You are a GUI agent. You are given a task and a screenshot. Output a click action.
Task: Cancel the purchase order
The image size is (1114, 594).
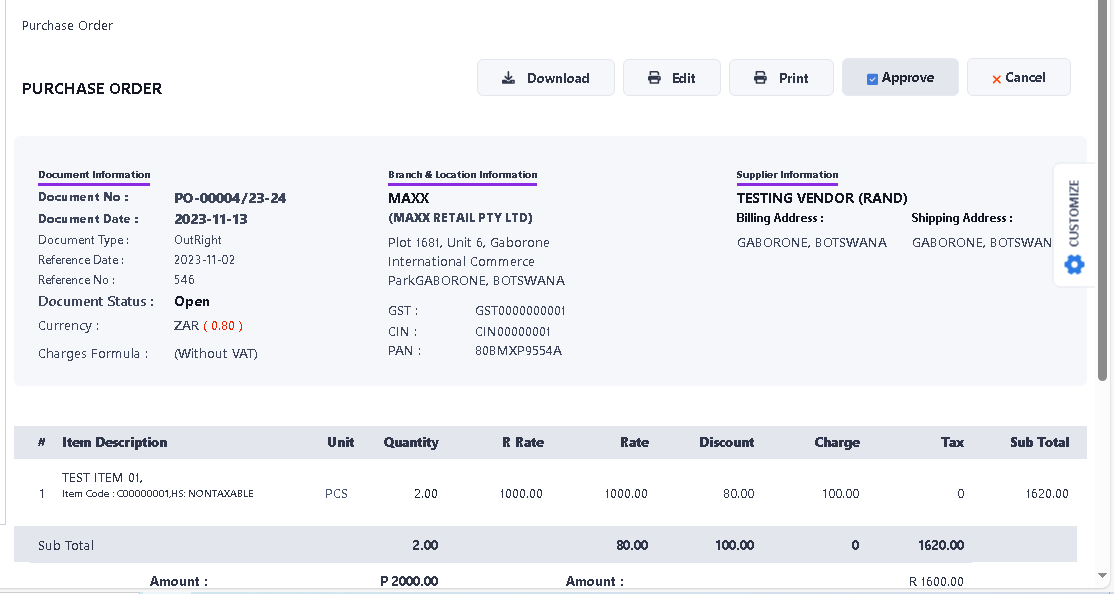(x=1018, y=78)
